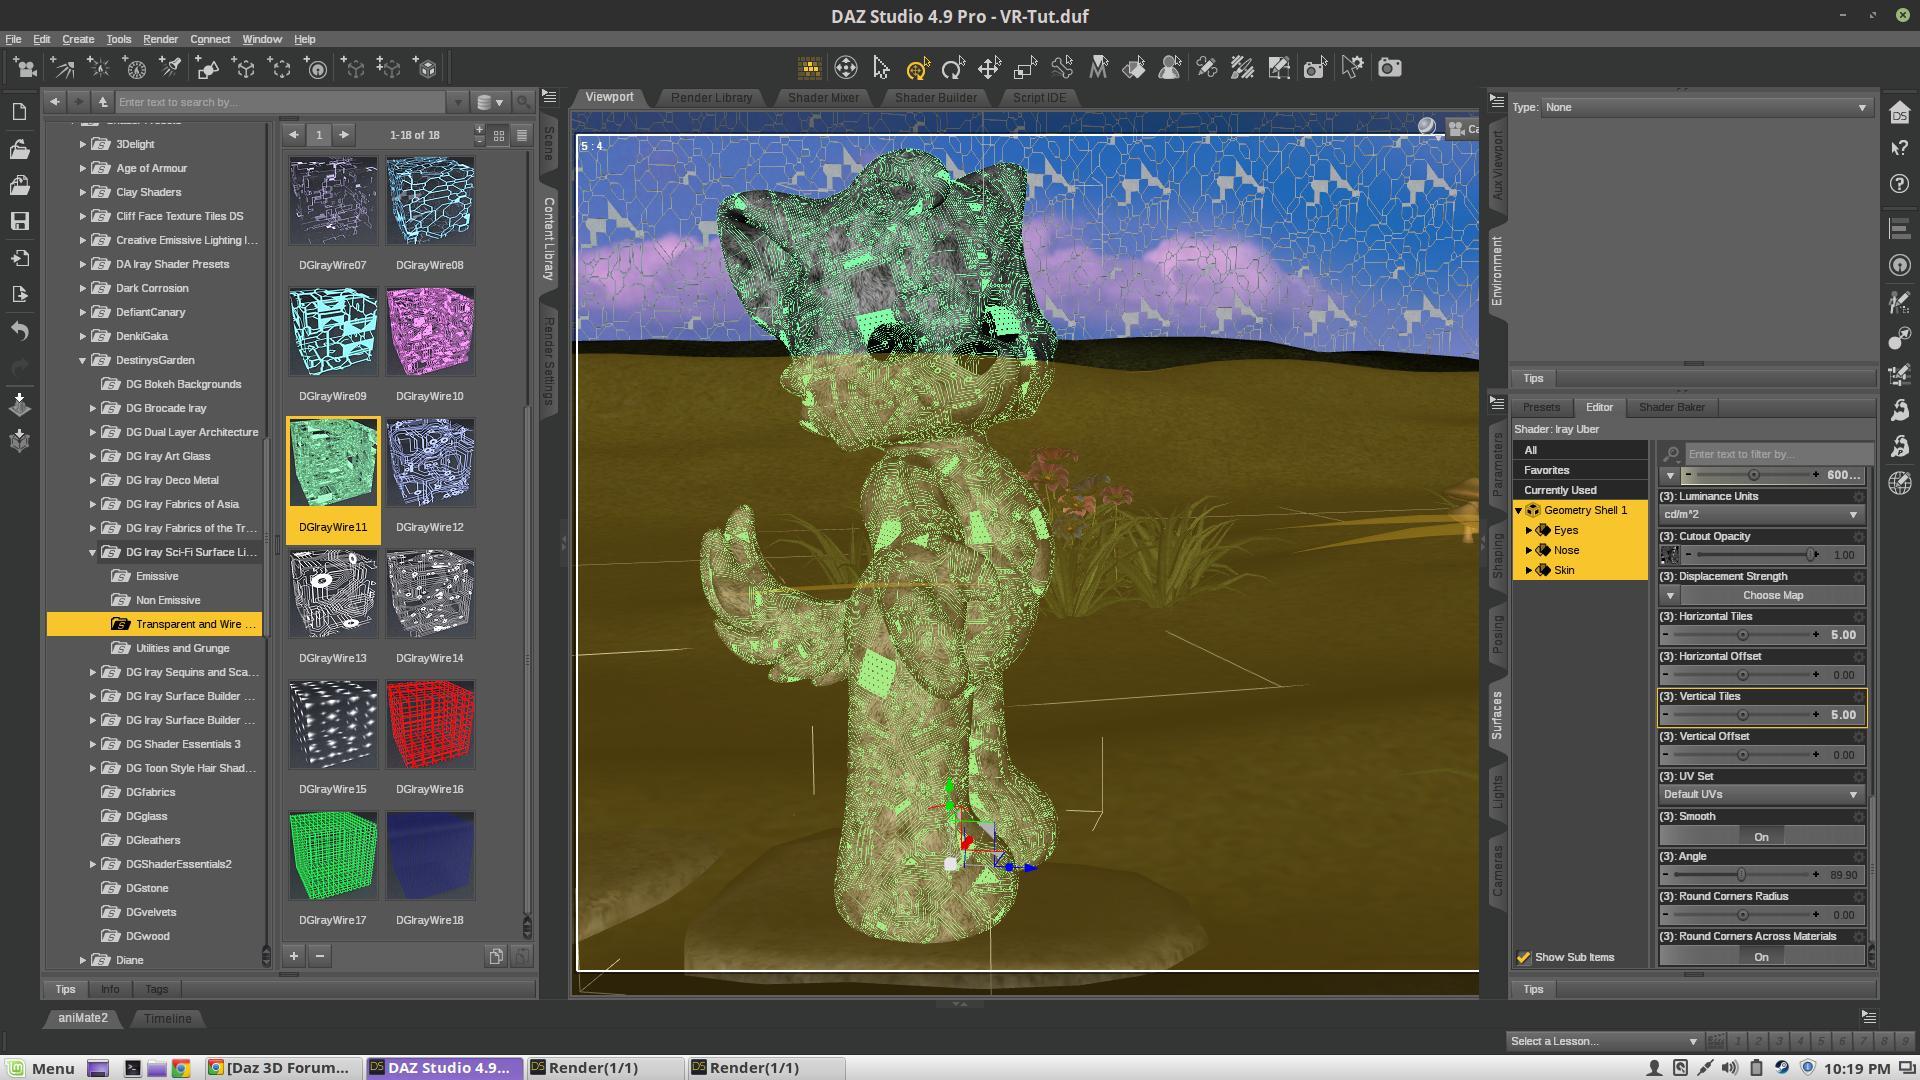
Task: Select the Rotate tool in toolbar
Action: [x=953, y=68]
